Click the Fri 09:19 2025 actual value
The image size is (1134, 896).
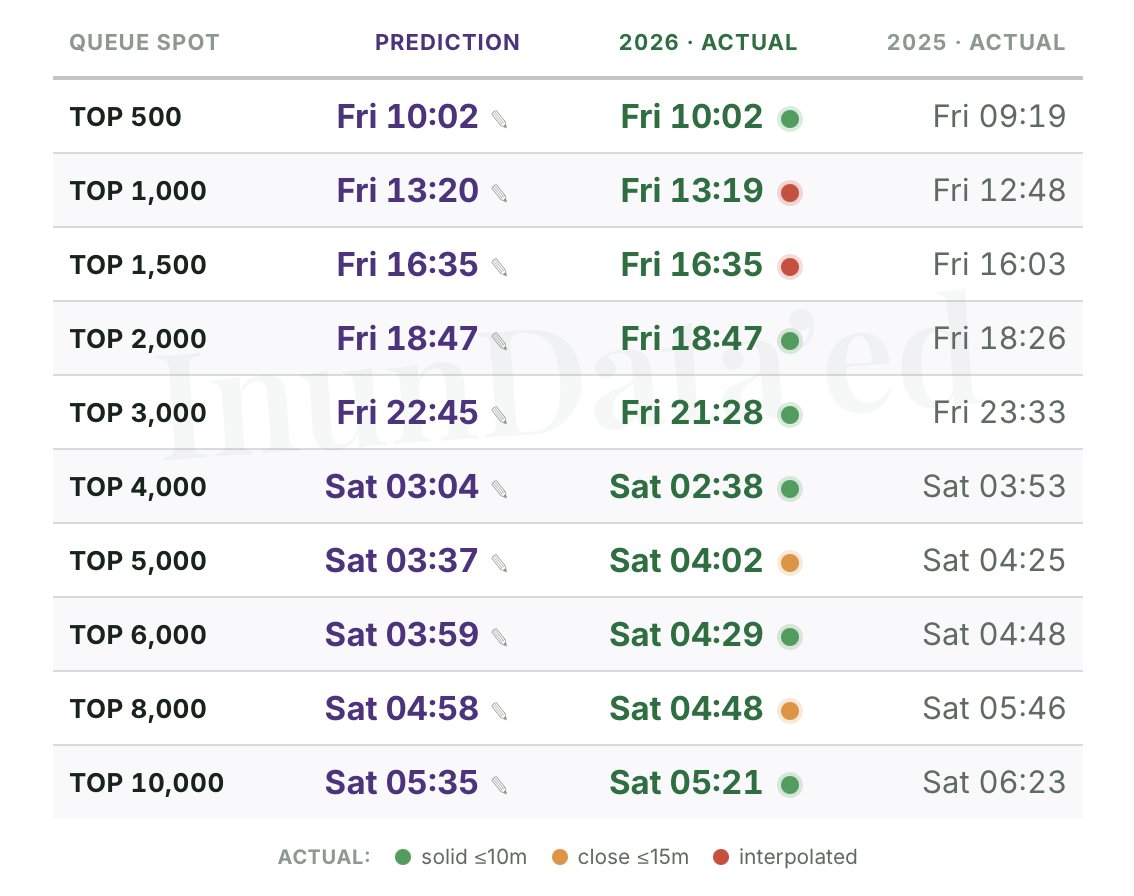[x=999, y=116]
